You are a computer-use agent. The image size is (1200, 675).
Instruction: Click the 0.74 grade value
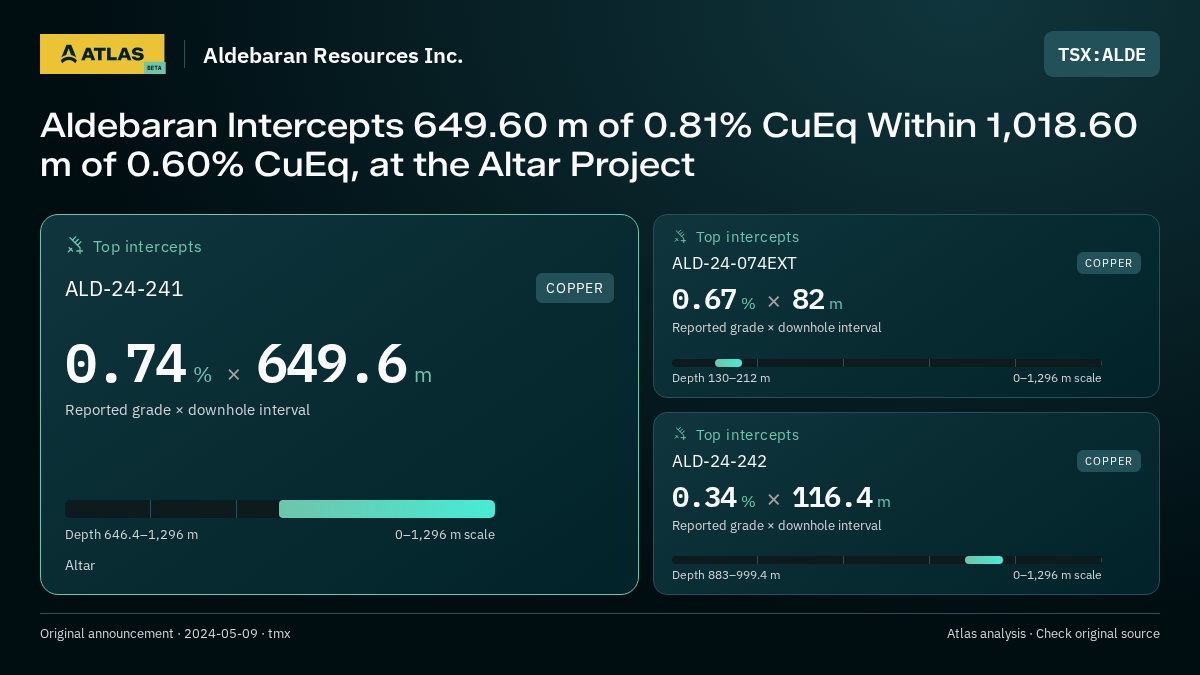tap(126, 364)
